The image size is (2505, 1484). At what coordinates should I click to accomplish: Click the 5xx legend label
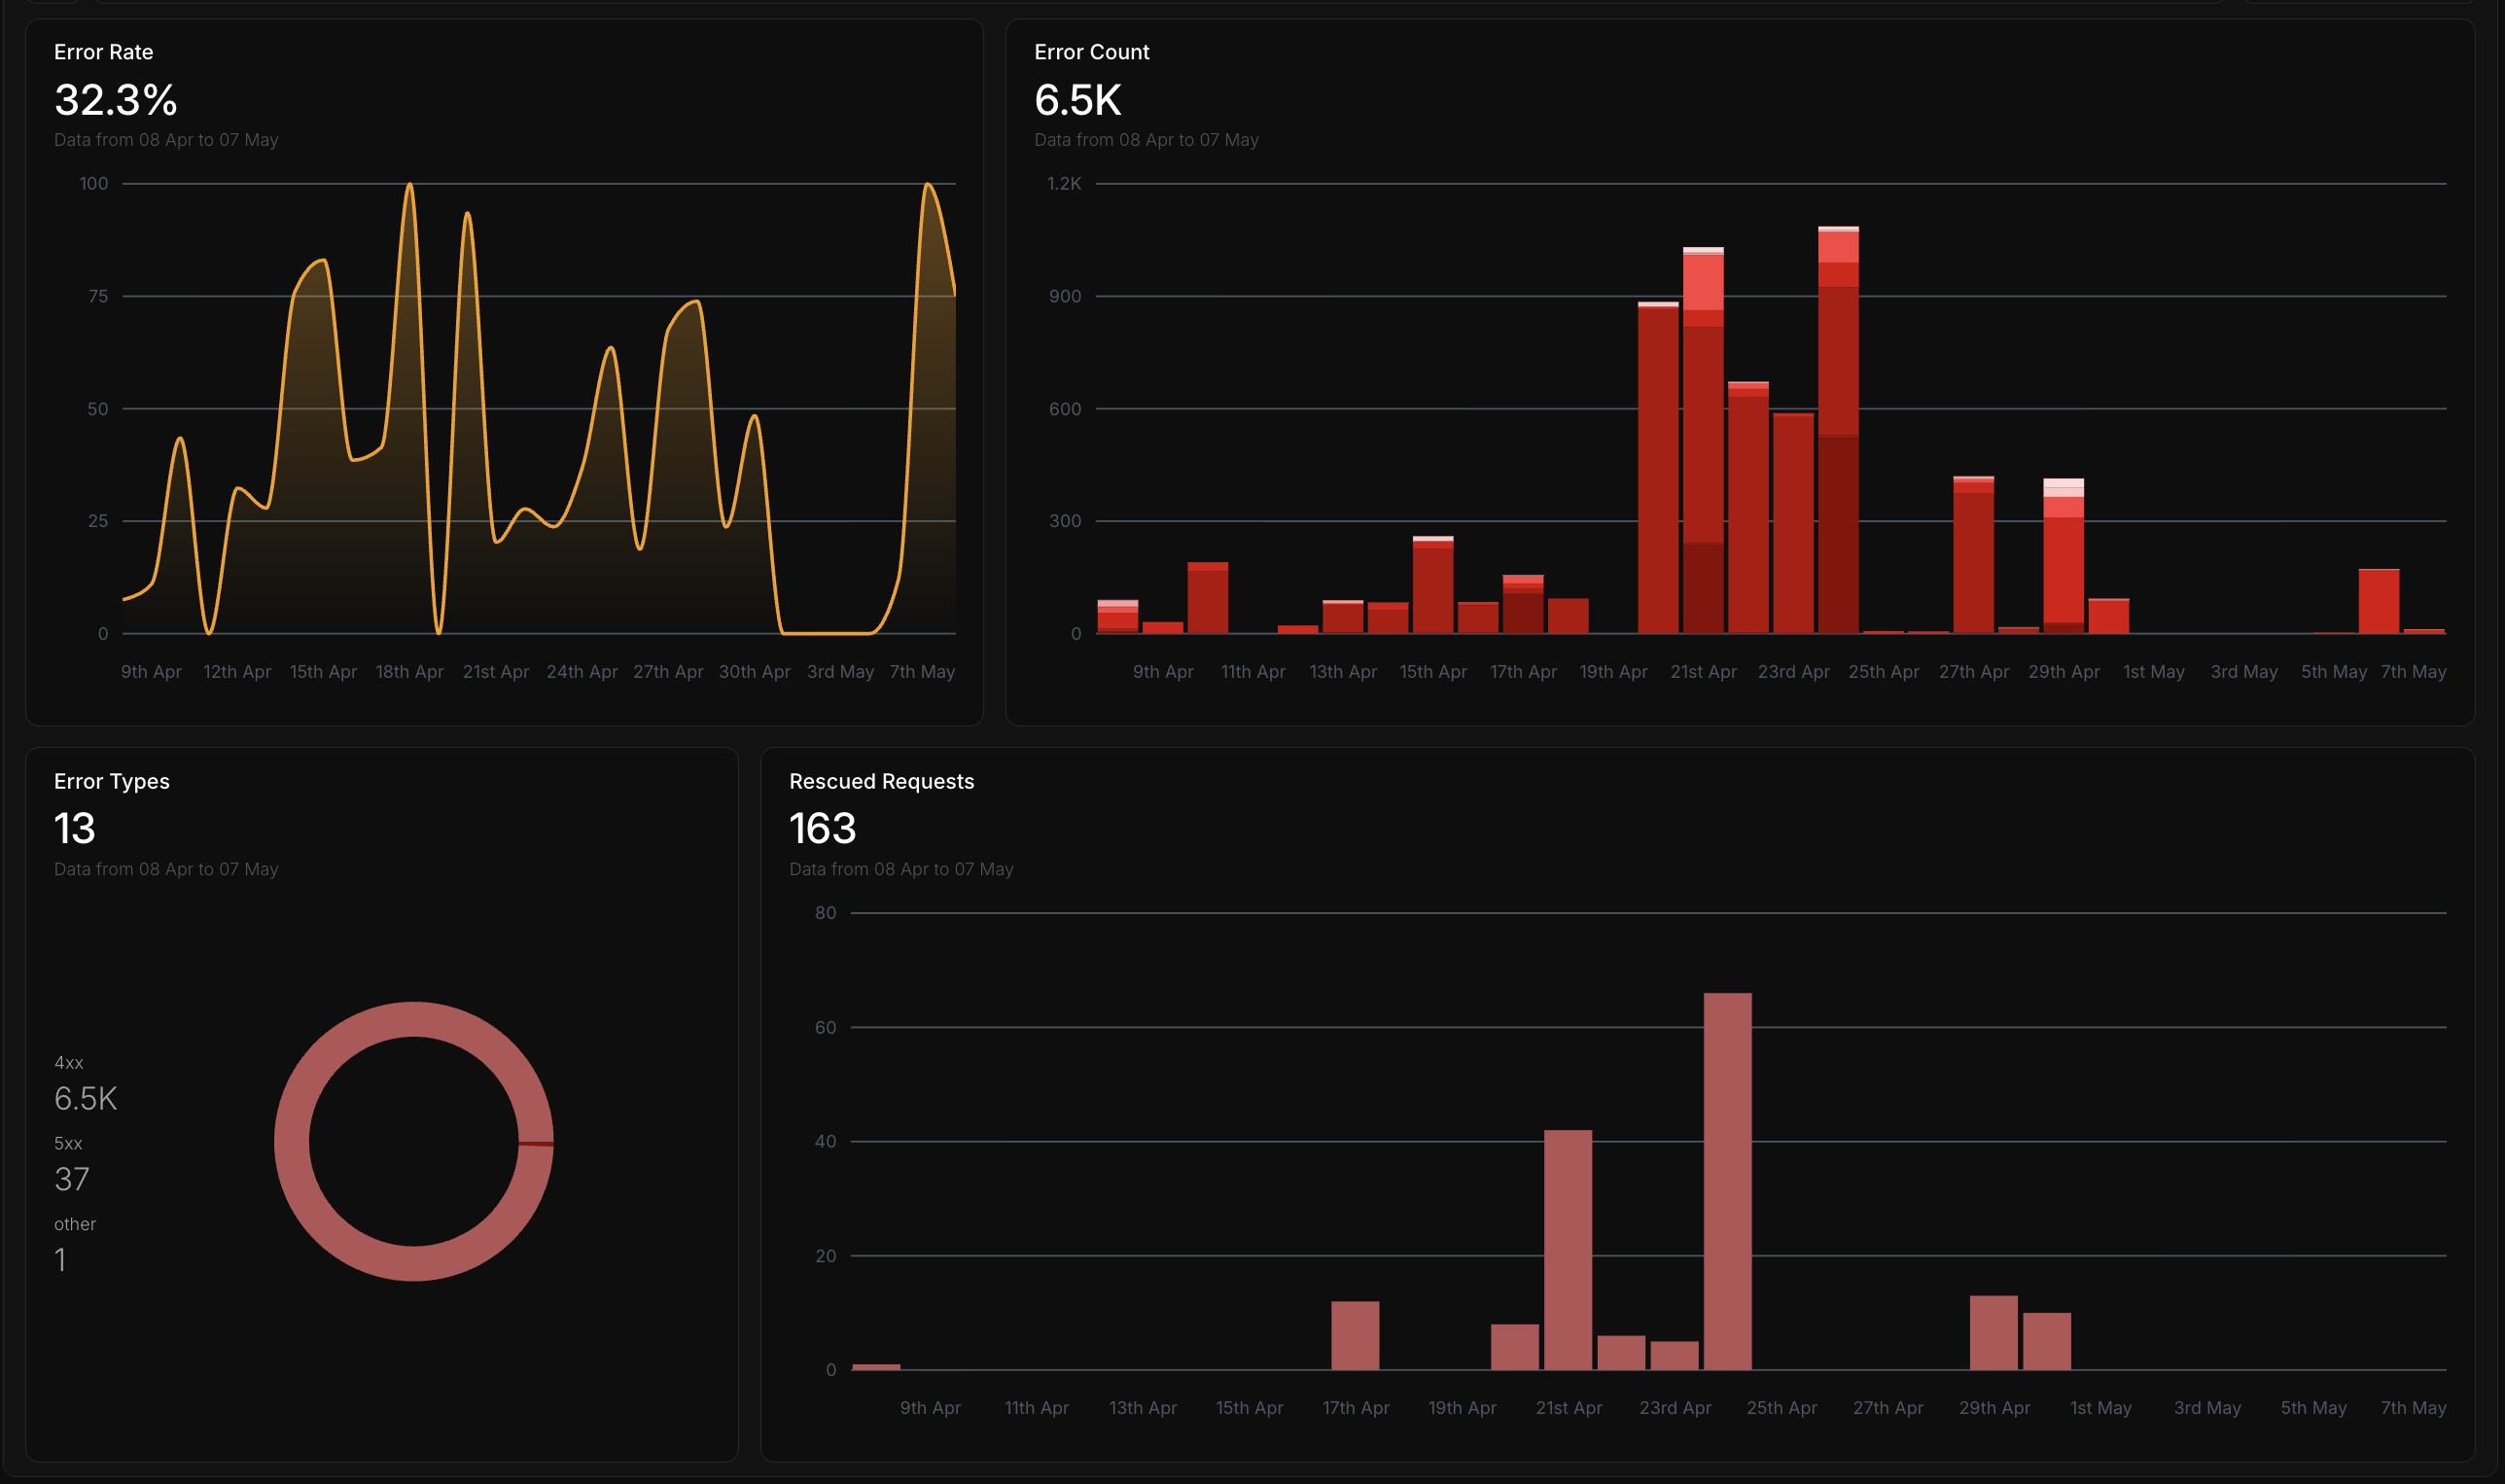69,1143
